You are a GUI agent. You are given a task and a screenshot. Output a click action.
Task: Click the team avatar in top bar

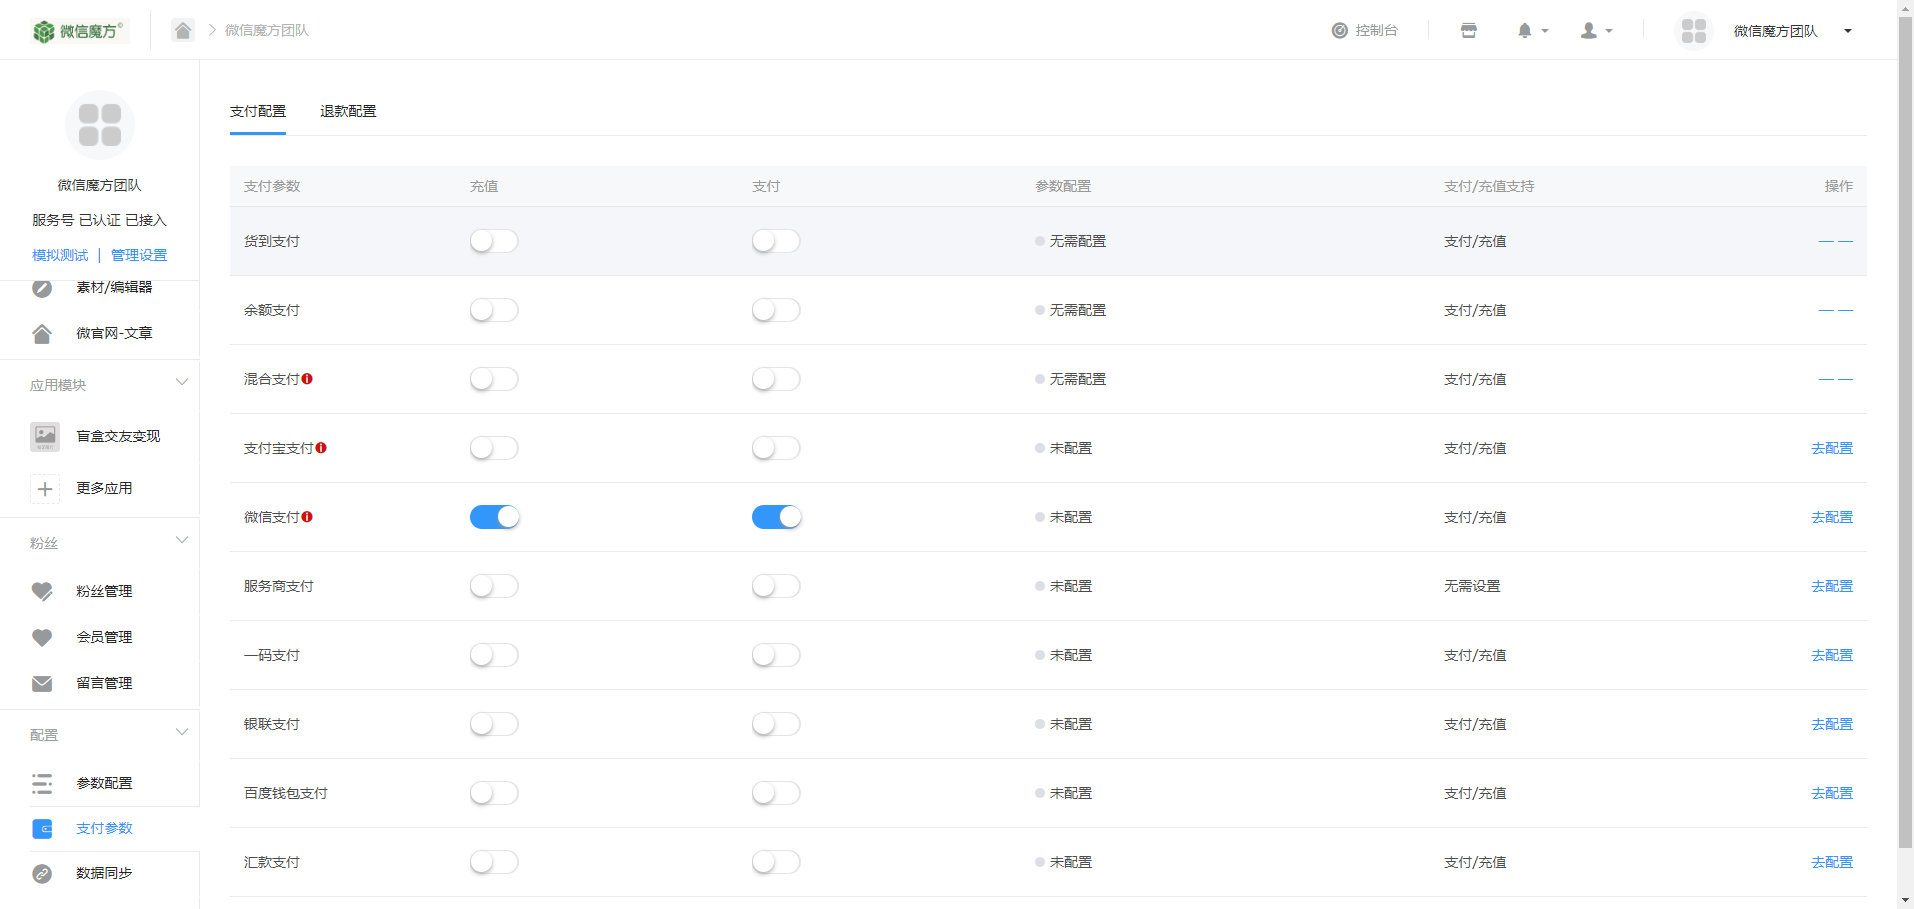point(1694,31)
